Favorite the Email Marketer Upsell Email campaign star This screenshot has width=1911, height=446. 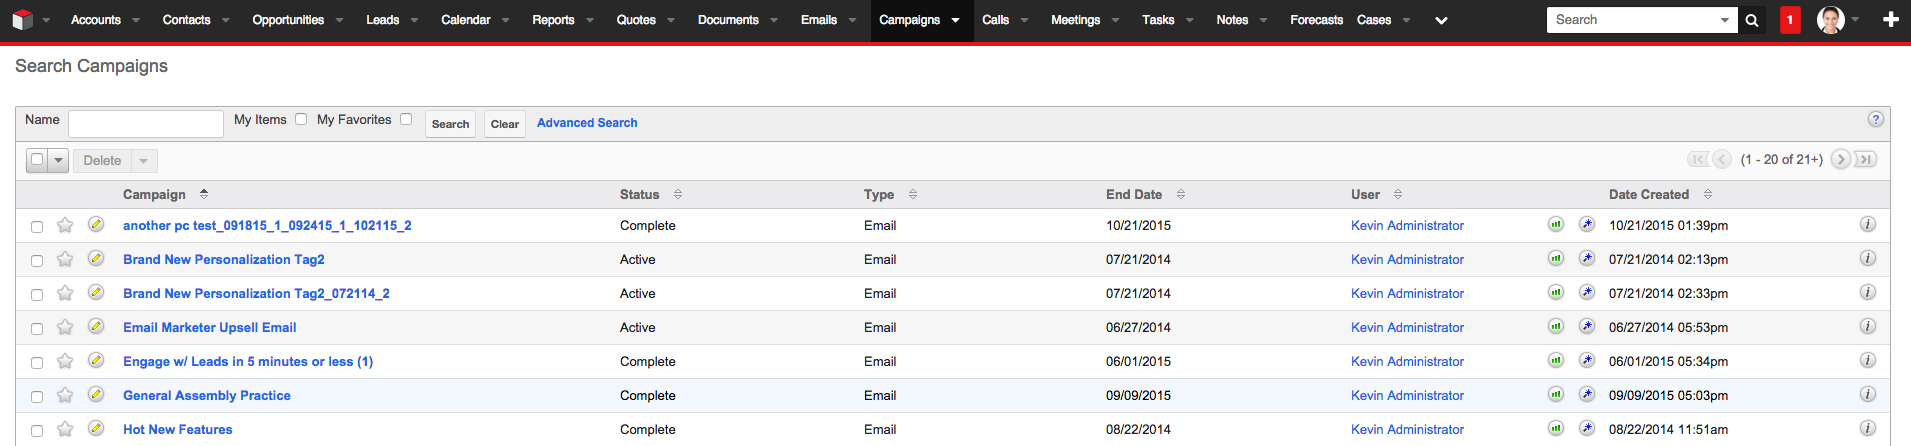pos(65,327)
